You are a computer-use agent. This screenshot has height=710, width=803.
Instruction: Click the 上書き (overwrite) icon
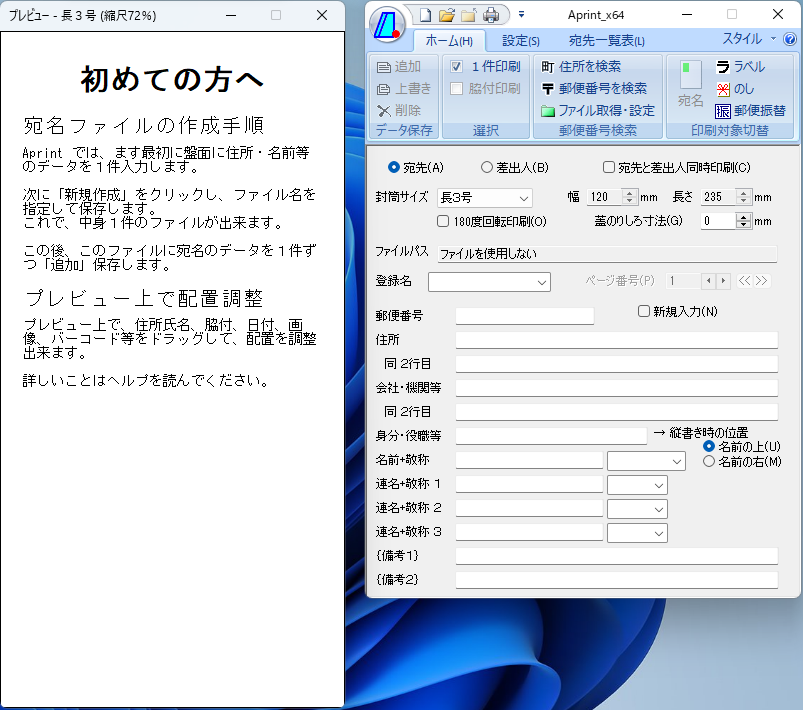click(x=384, y=89)
